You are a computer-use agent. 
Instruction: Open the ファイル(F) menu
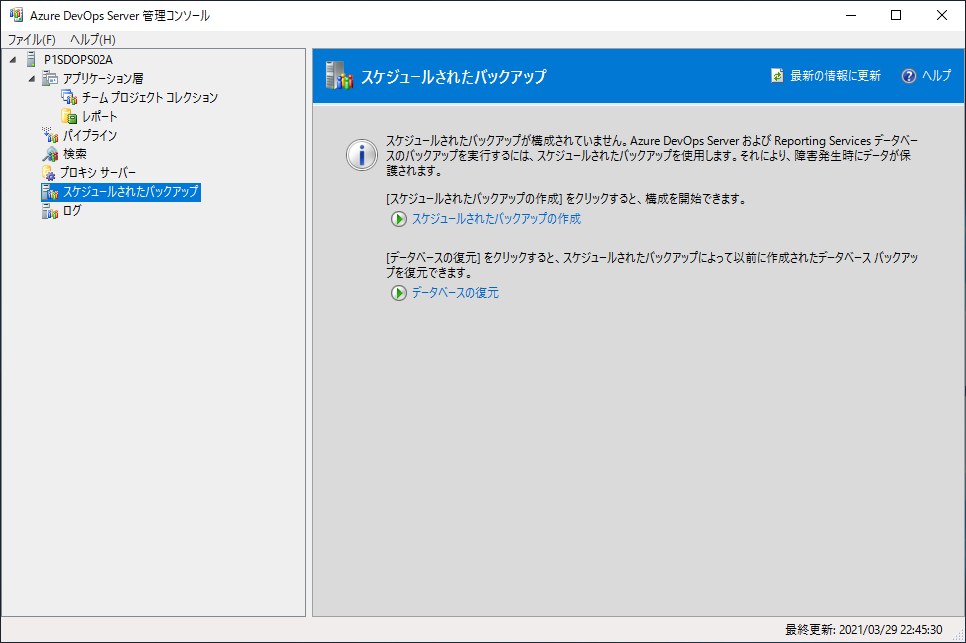(32, 39)
